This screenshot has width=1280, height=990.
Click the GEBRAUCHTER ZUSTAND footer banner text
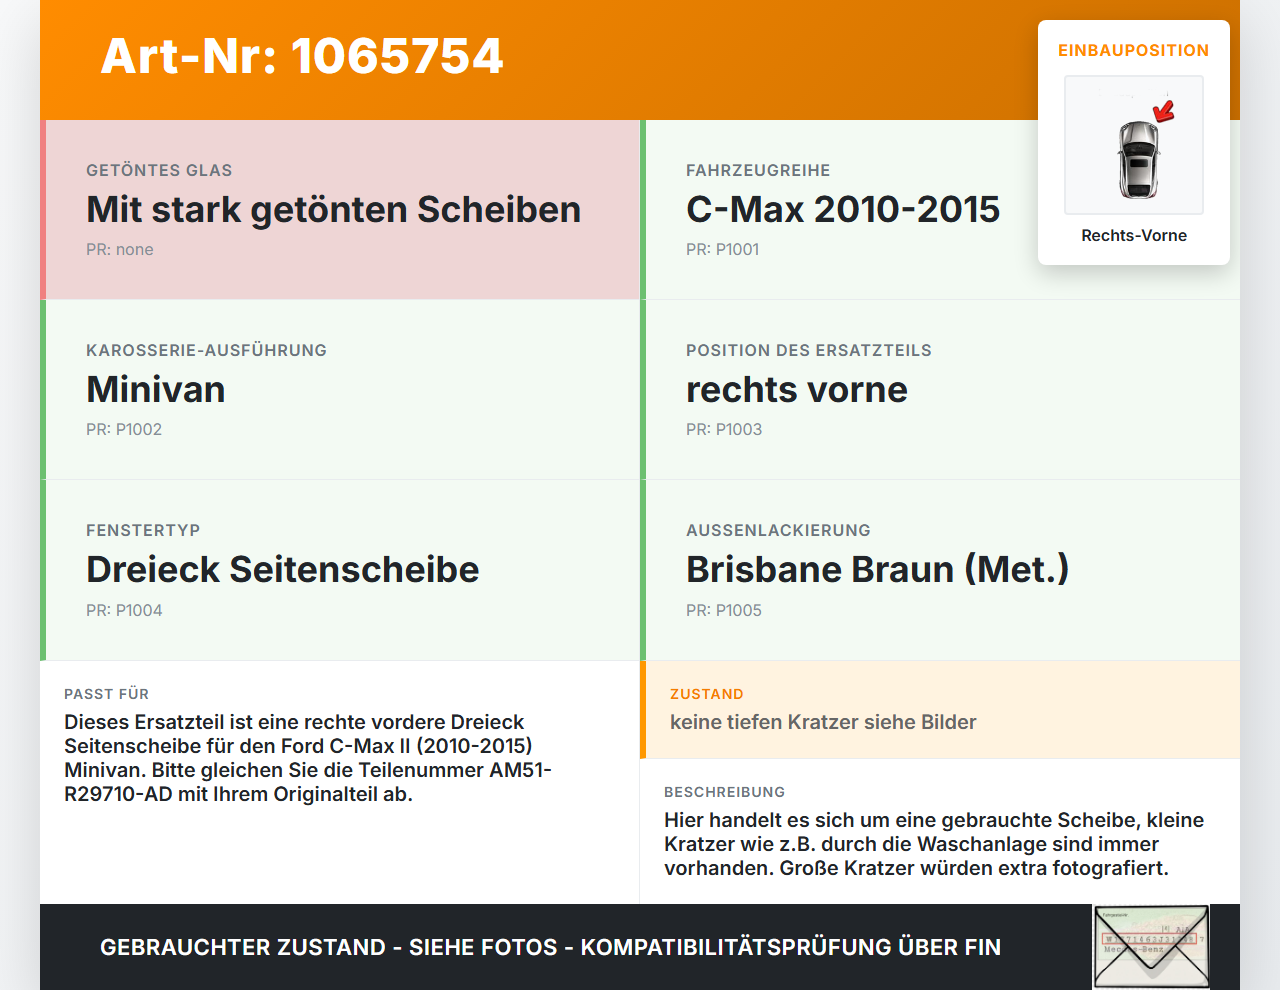pyautogui.click(x=550, y=947)
